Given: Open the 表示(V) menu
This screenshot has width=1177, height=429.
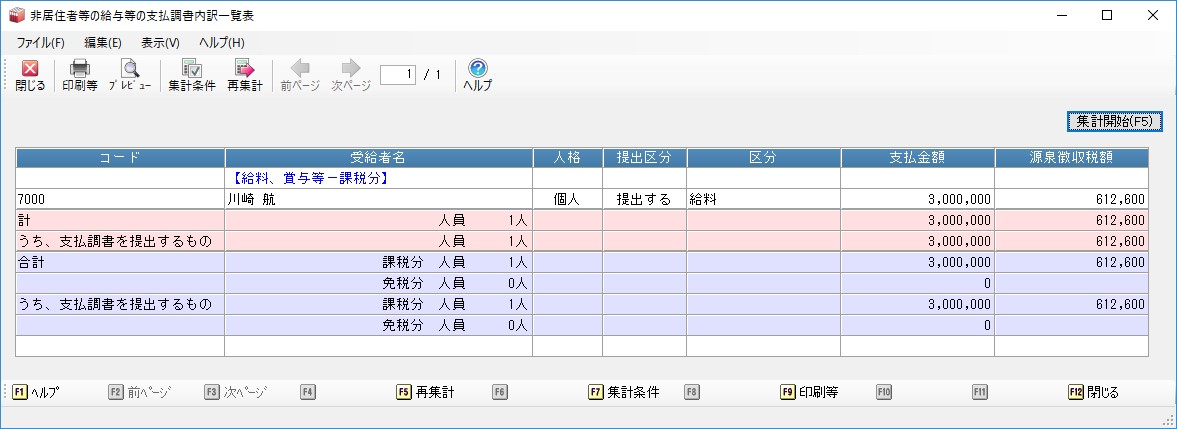Looking at the screenshot, I should click(160, 43).
